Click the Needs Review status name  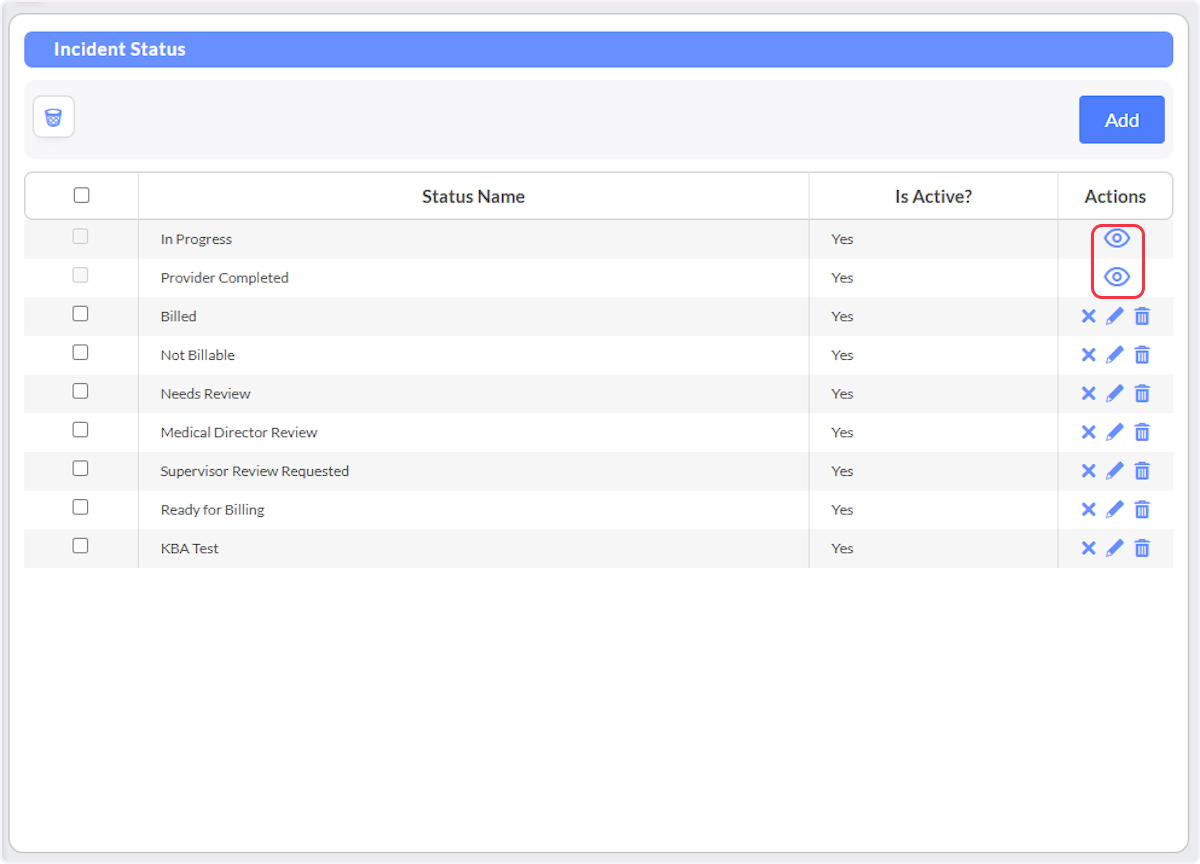[x=205, y=394]
